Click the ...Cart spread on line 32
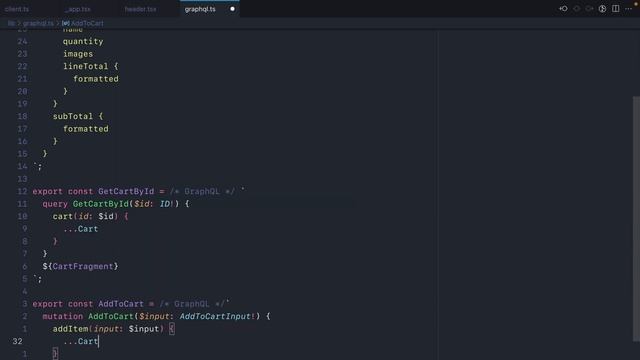 click(80, 341)
